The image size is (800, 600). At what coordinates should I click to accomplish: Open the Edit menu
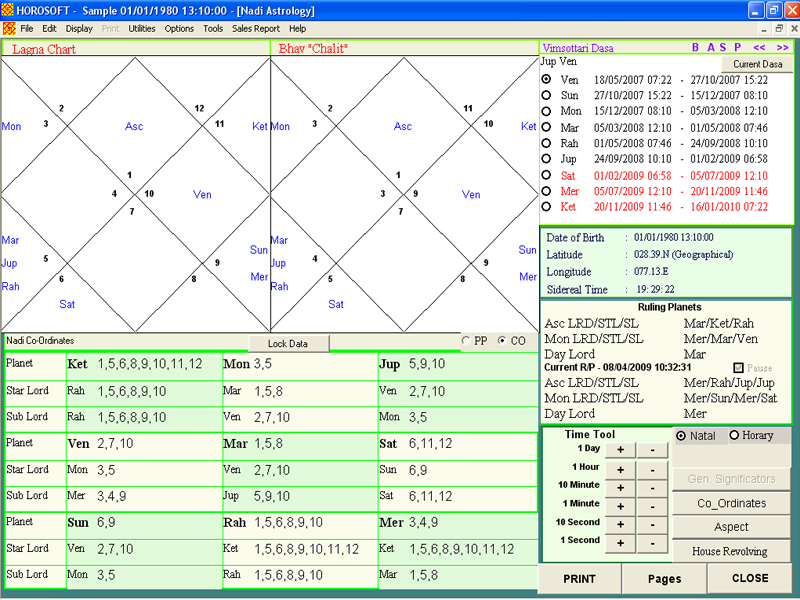(x=49, y=29)
